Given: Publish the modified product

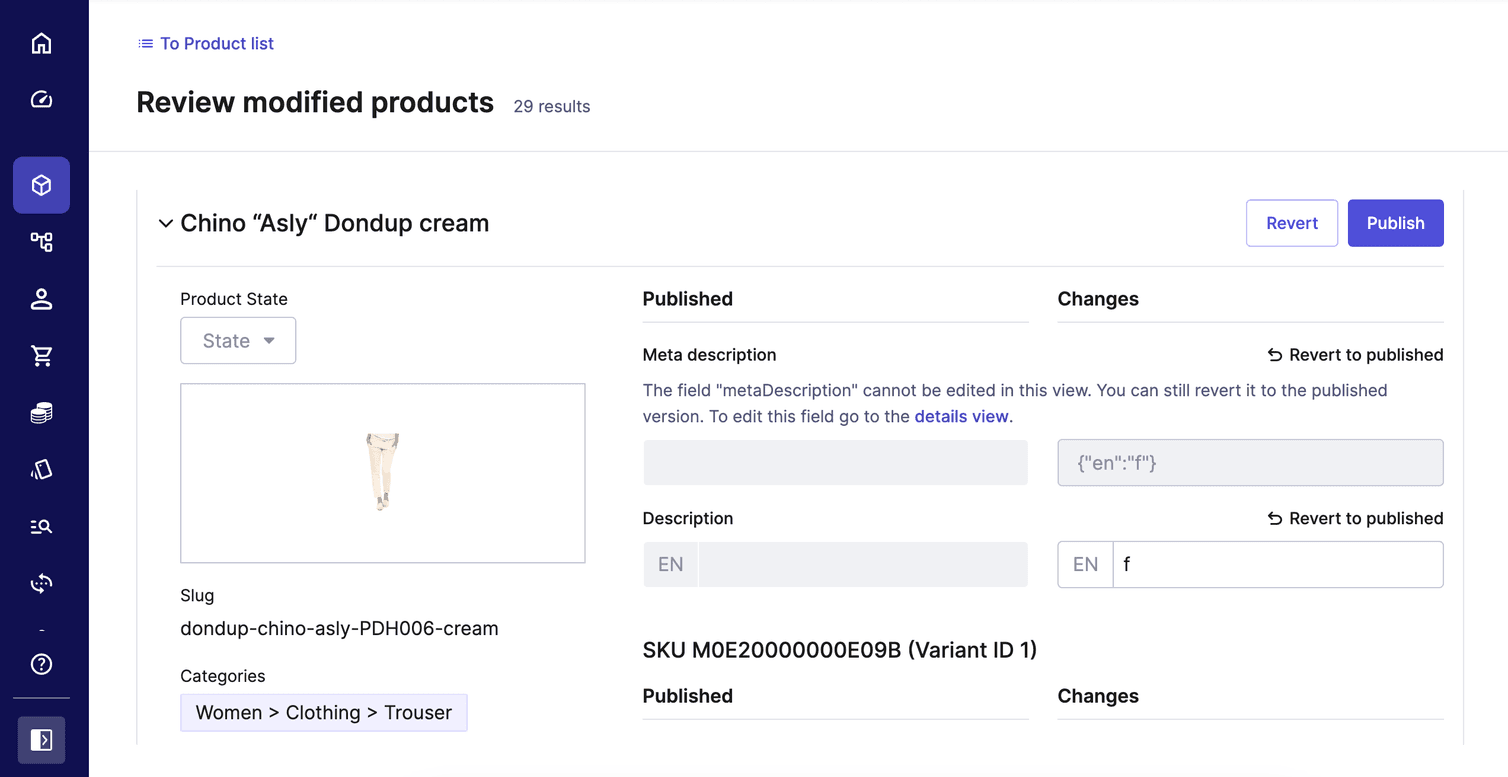Looking at the screenshot, I should point(1395,223).
